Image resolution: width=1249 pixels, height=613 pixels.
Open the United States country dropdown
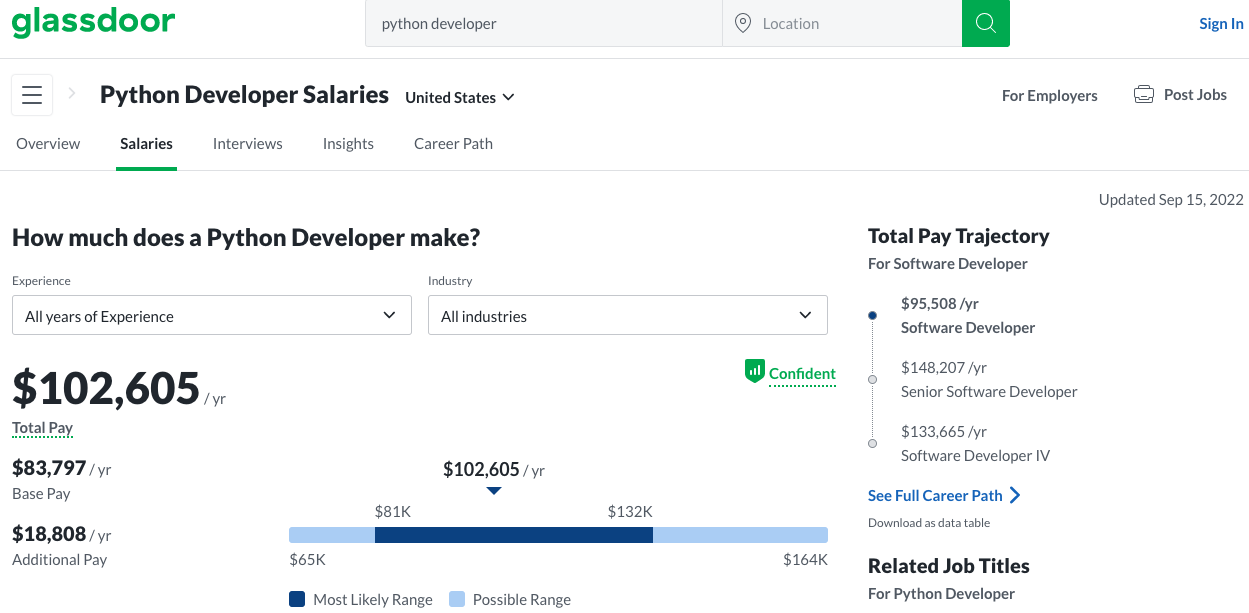point(460,97)
